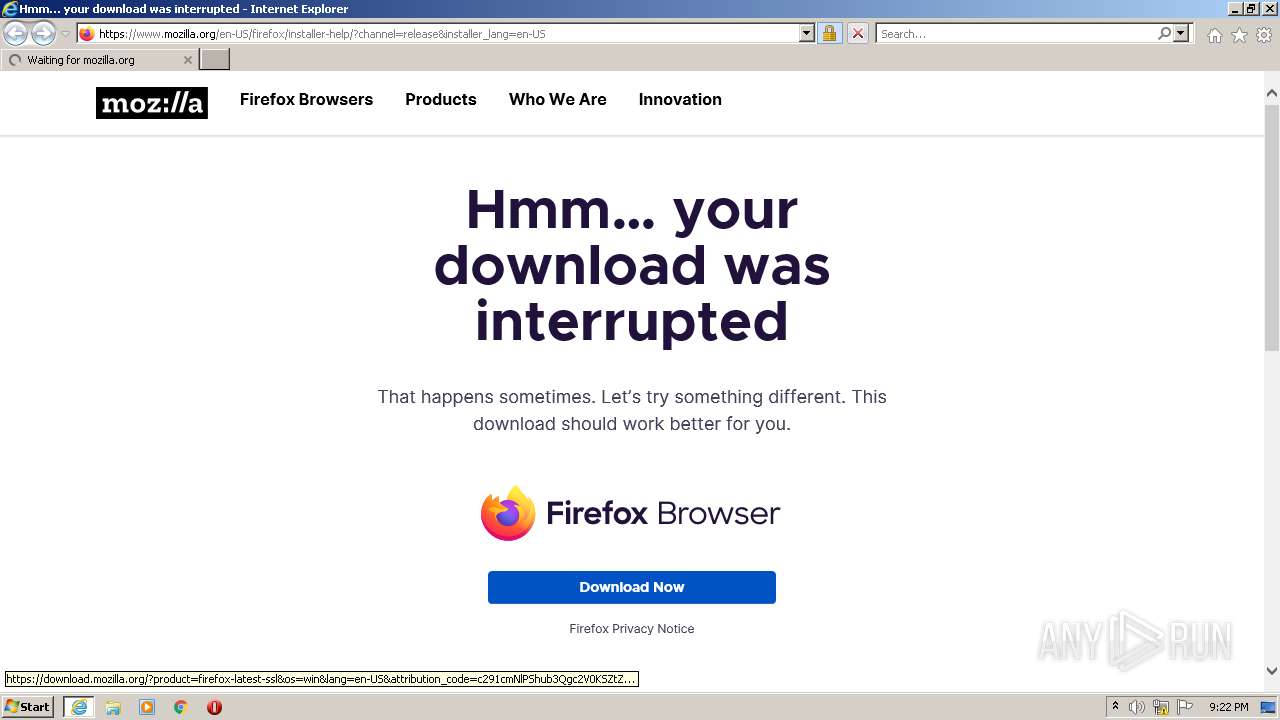Click the search magnifier icon
This screenshot has width=1280, height=720.
[x=1164, y=34]
